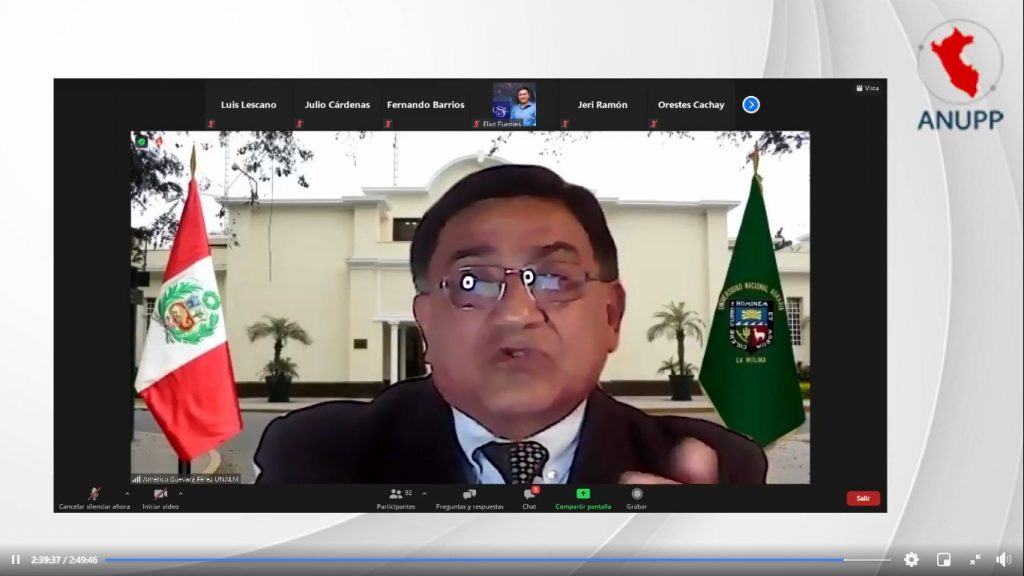The image size is (1024, 576).
Task: Select the Fernando Barrios participant tile
Action: (x=426, y=104)
